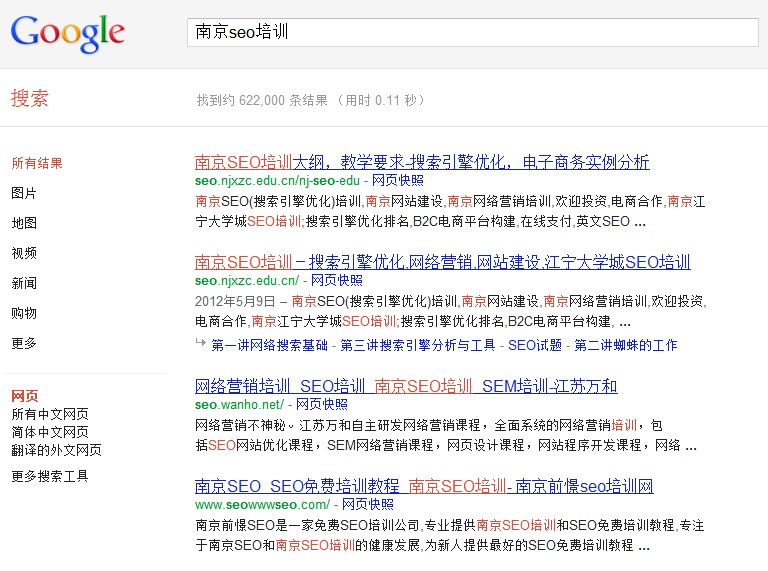
Task: Click sitelinks arrow icon before 第一讲网络搜索基础
Action: click(200, 342)
